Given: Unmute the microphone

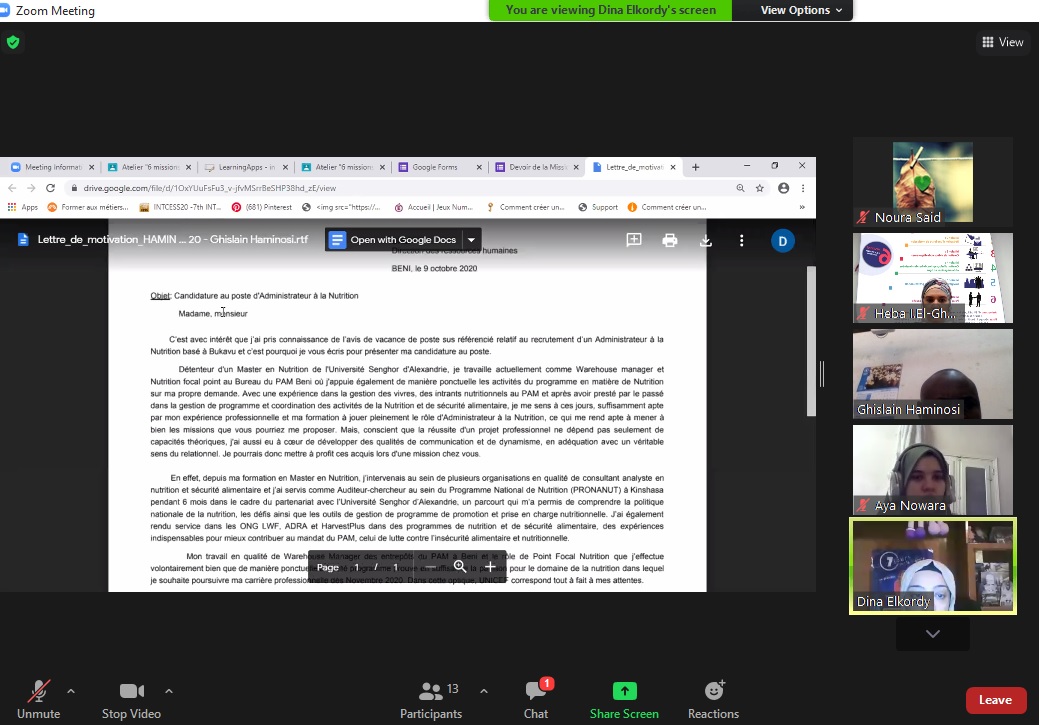Looking at the screenshot, I should tap(39, 699).
